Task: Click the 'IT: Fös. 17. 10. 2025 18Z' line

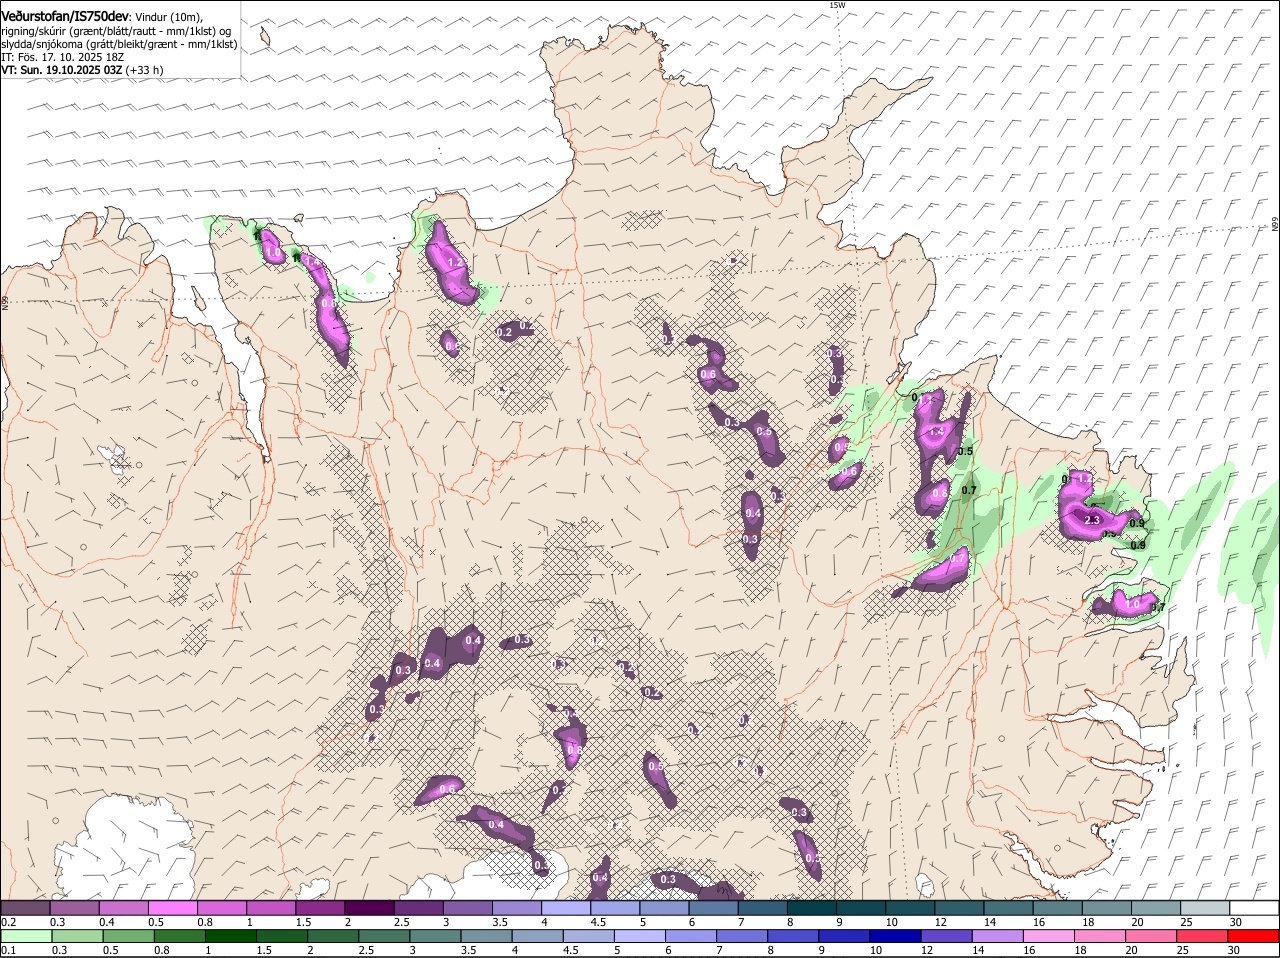Action: [x=62, y=57]
